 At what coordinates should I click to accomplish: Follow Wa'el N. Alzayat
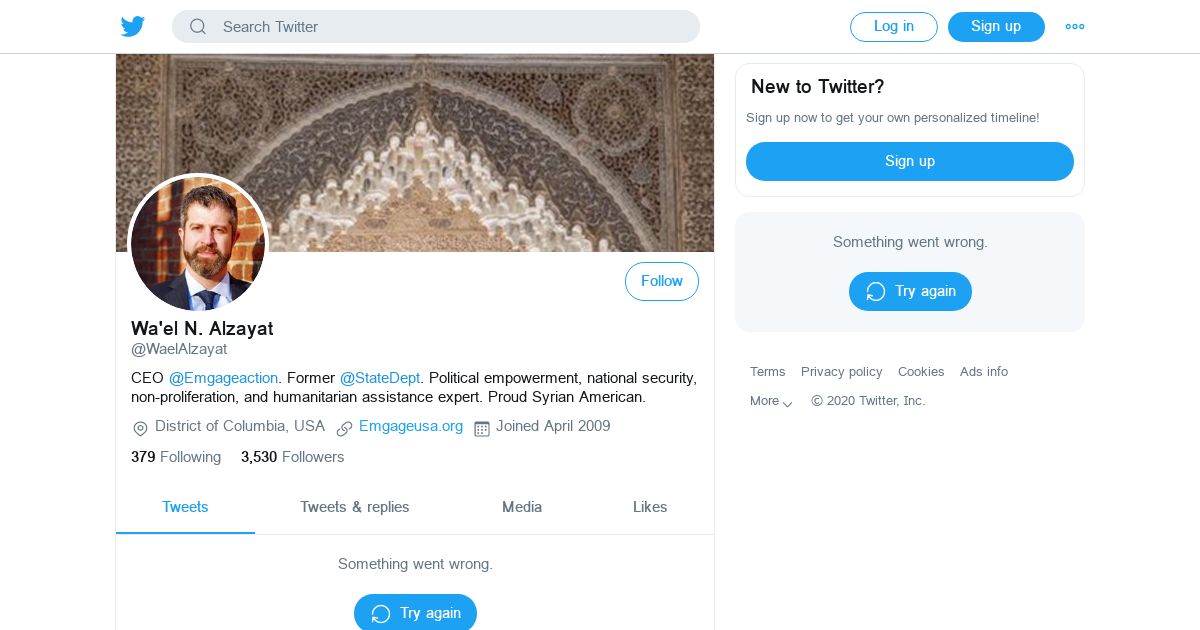coord(662,282)
